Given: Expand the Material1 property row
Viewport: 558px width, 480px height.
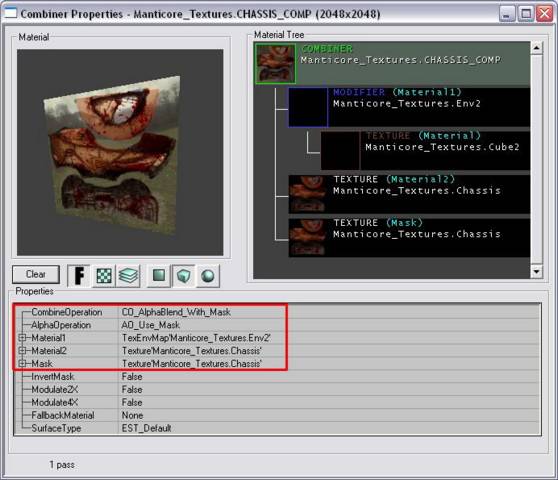Looking at the screenshot, I should tap(22, 338).
